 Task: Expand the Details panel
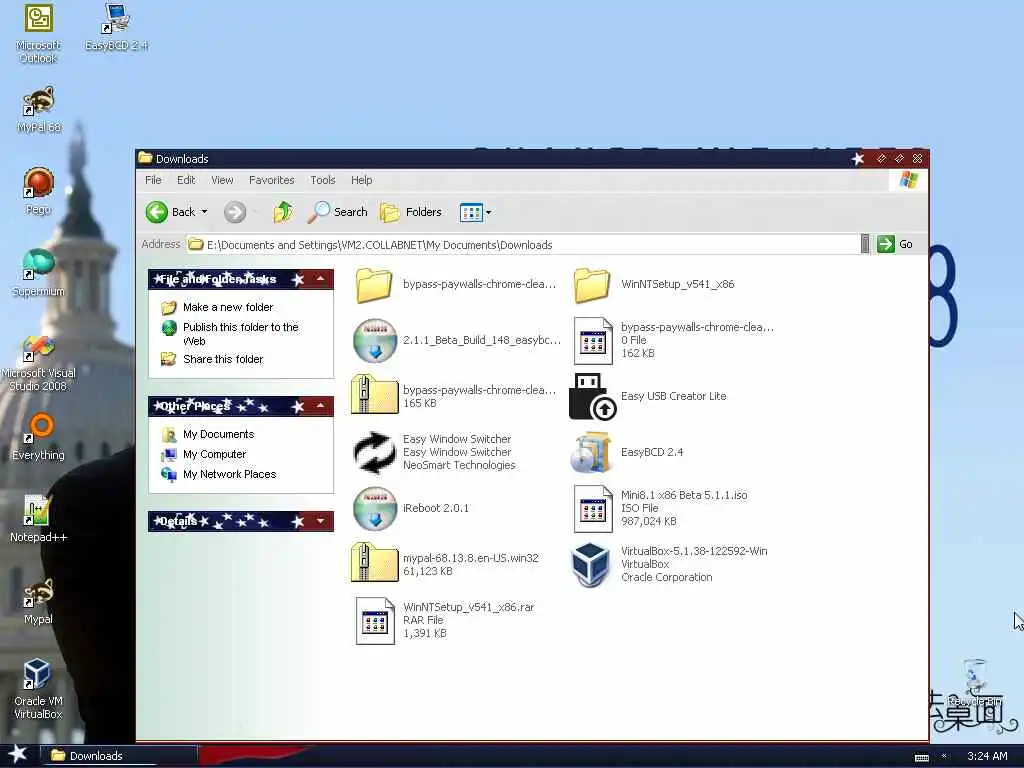[321, 520]
